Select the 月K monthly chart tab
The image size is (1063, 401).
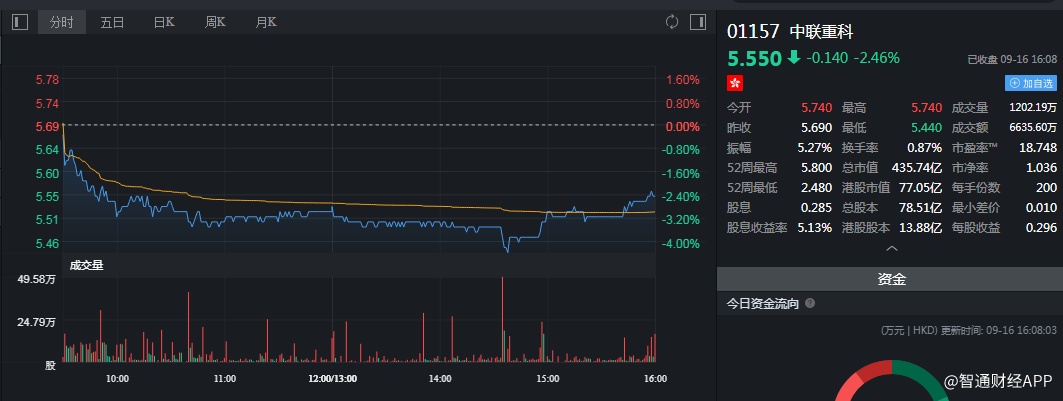point(266,21)
